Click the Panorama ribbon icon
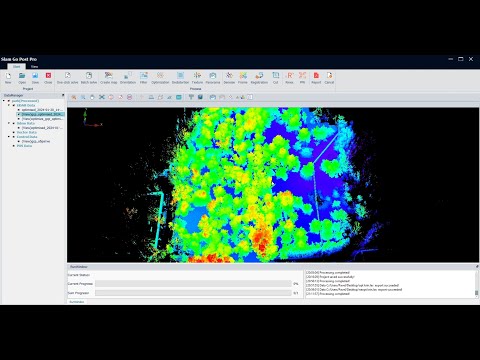This screenshot has width=480, height=360. tap(213, 78)
